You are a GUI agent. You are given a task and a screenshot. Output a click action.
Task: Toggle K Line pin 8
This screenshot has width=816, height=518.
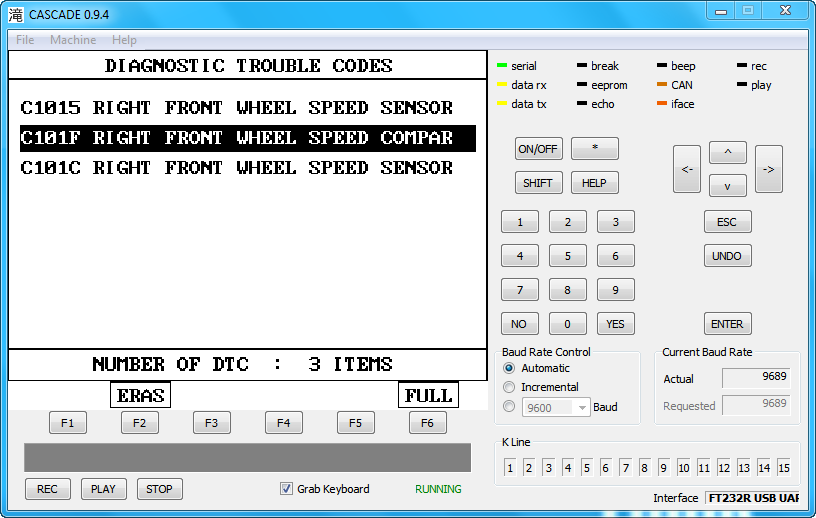[644, 468]
